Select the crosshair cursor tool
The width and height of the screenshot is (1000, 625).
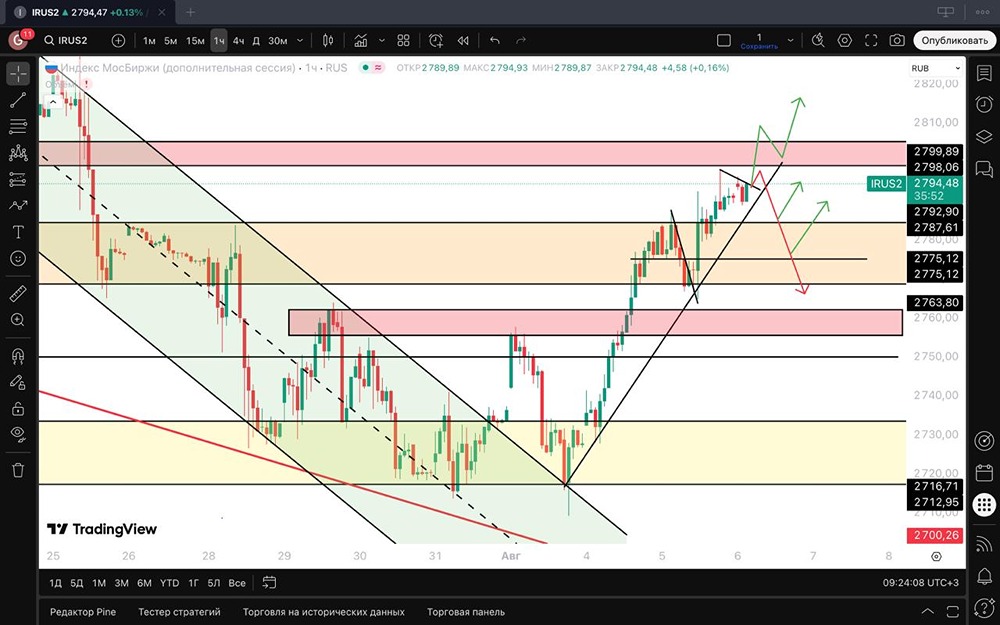click(18, 75)
